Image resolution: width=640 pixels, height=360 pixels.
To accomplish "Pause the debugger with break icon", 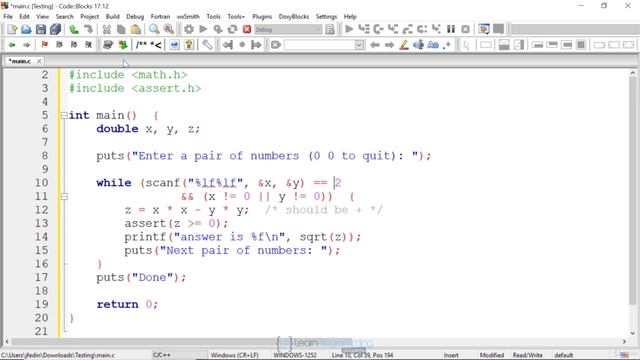I will click(451, 29).
